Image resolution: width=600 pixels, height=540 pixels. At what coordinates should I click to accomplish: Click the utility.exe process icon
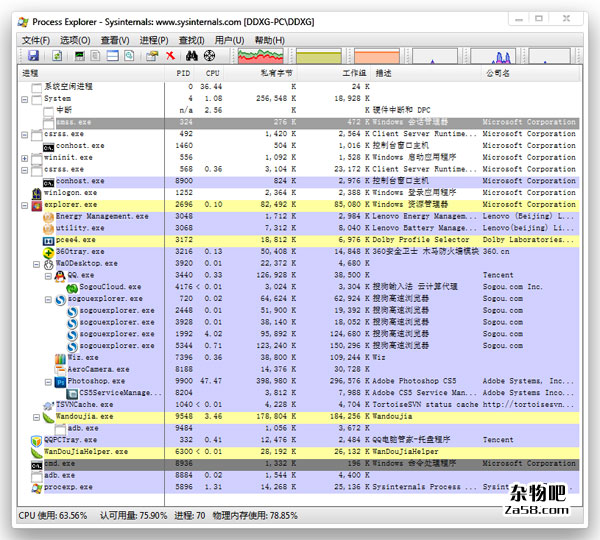tap(48, 229)
